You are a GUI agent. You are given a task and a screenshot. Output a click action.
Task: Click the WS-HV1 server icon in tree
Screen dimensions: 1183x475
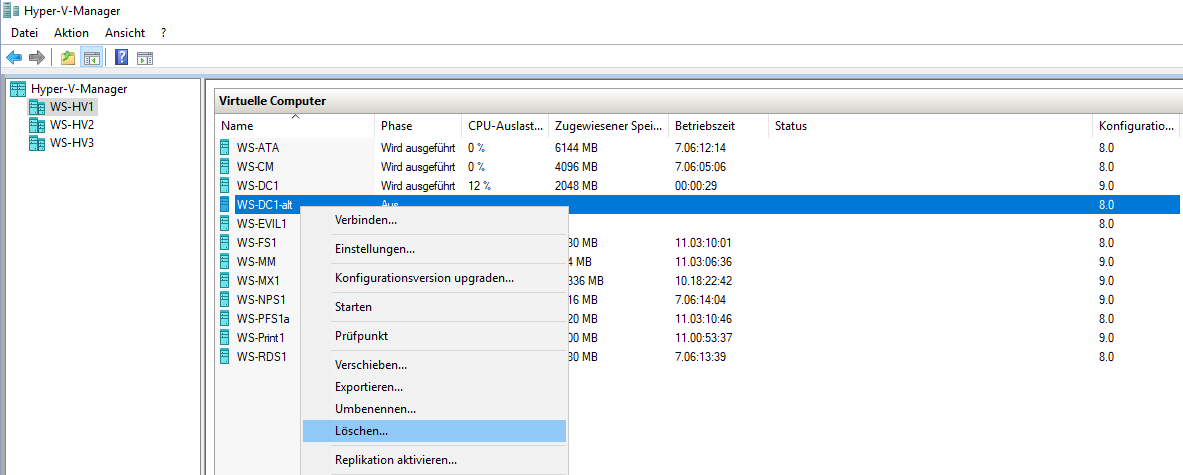click(x=37, y=107)
